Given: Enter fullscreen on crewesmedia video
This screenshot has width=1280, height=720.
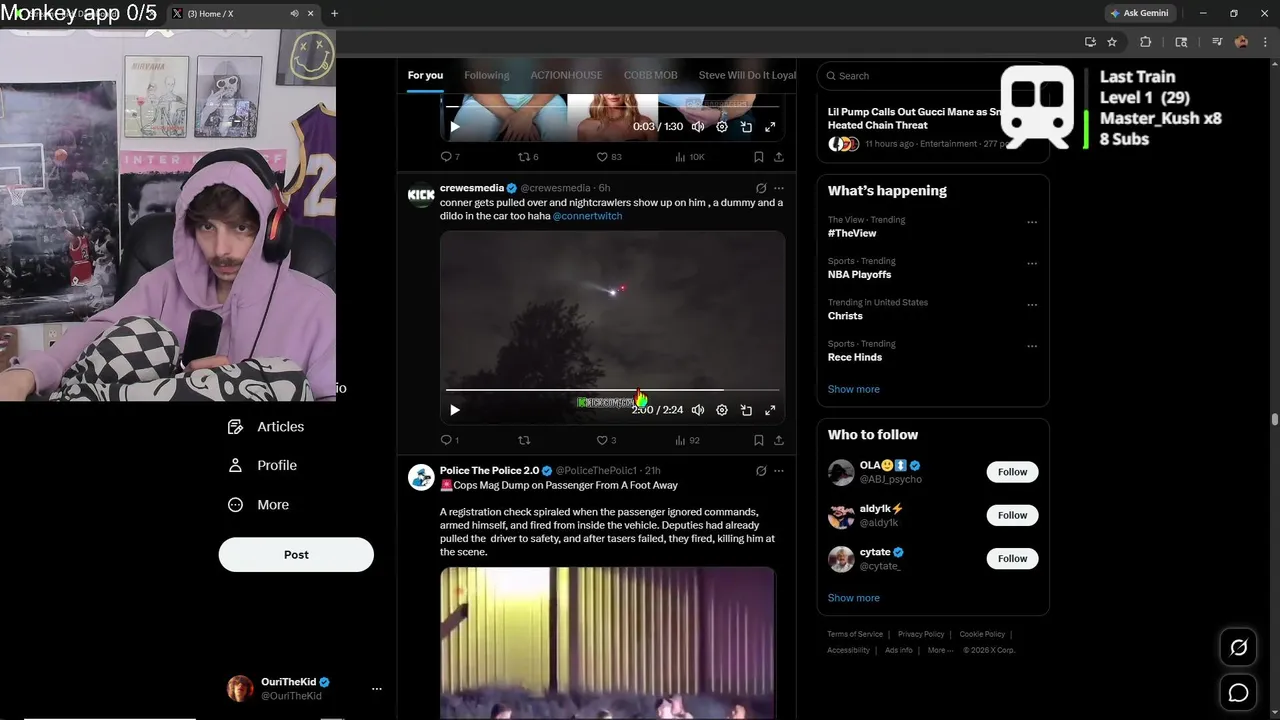Looking at the screenshot, I should coord(770,410).
